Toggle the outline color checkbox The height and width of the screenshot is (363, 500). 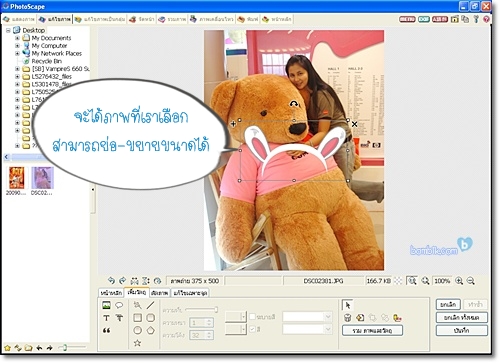pos(252,317)
